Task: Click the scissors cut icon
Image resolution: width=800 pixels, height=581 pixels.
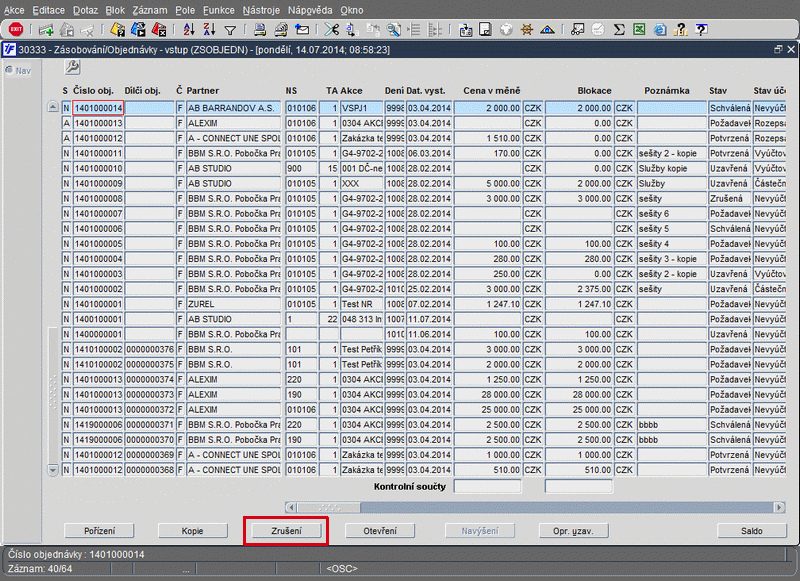Action: (331, 30)
